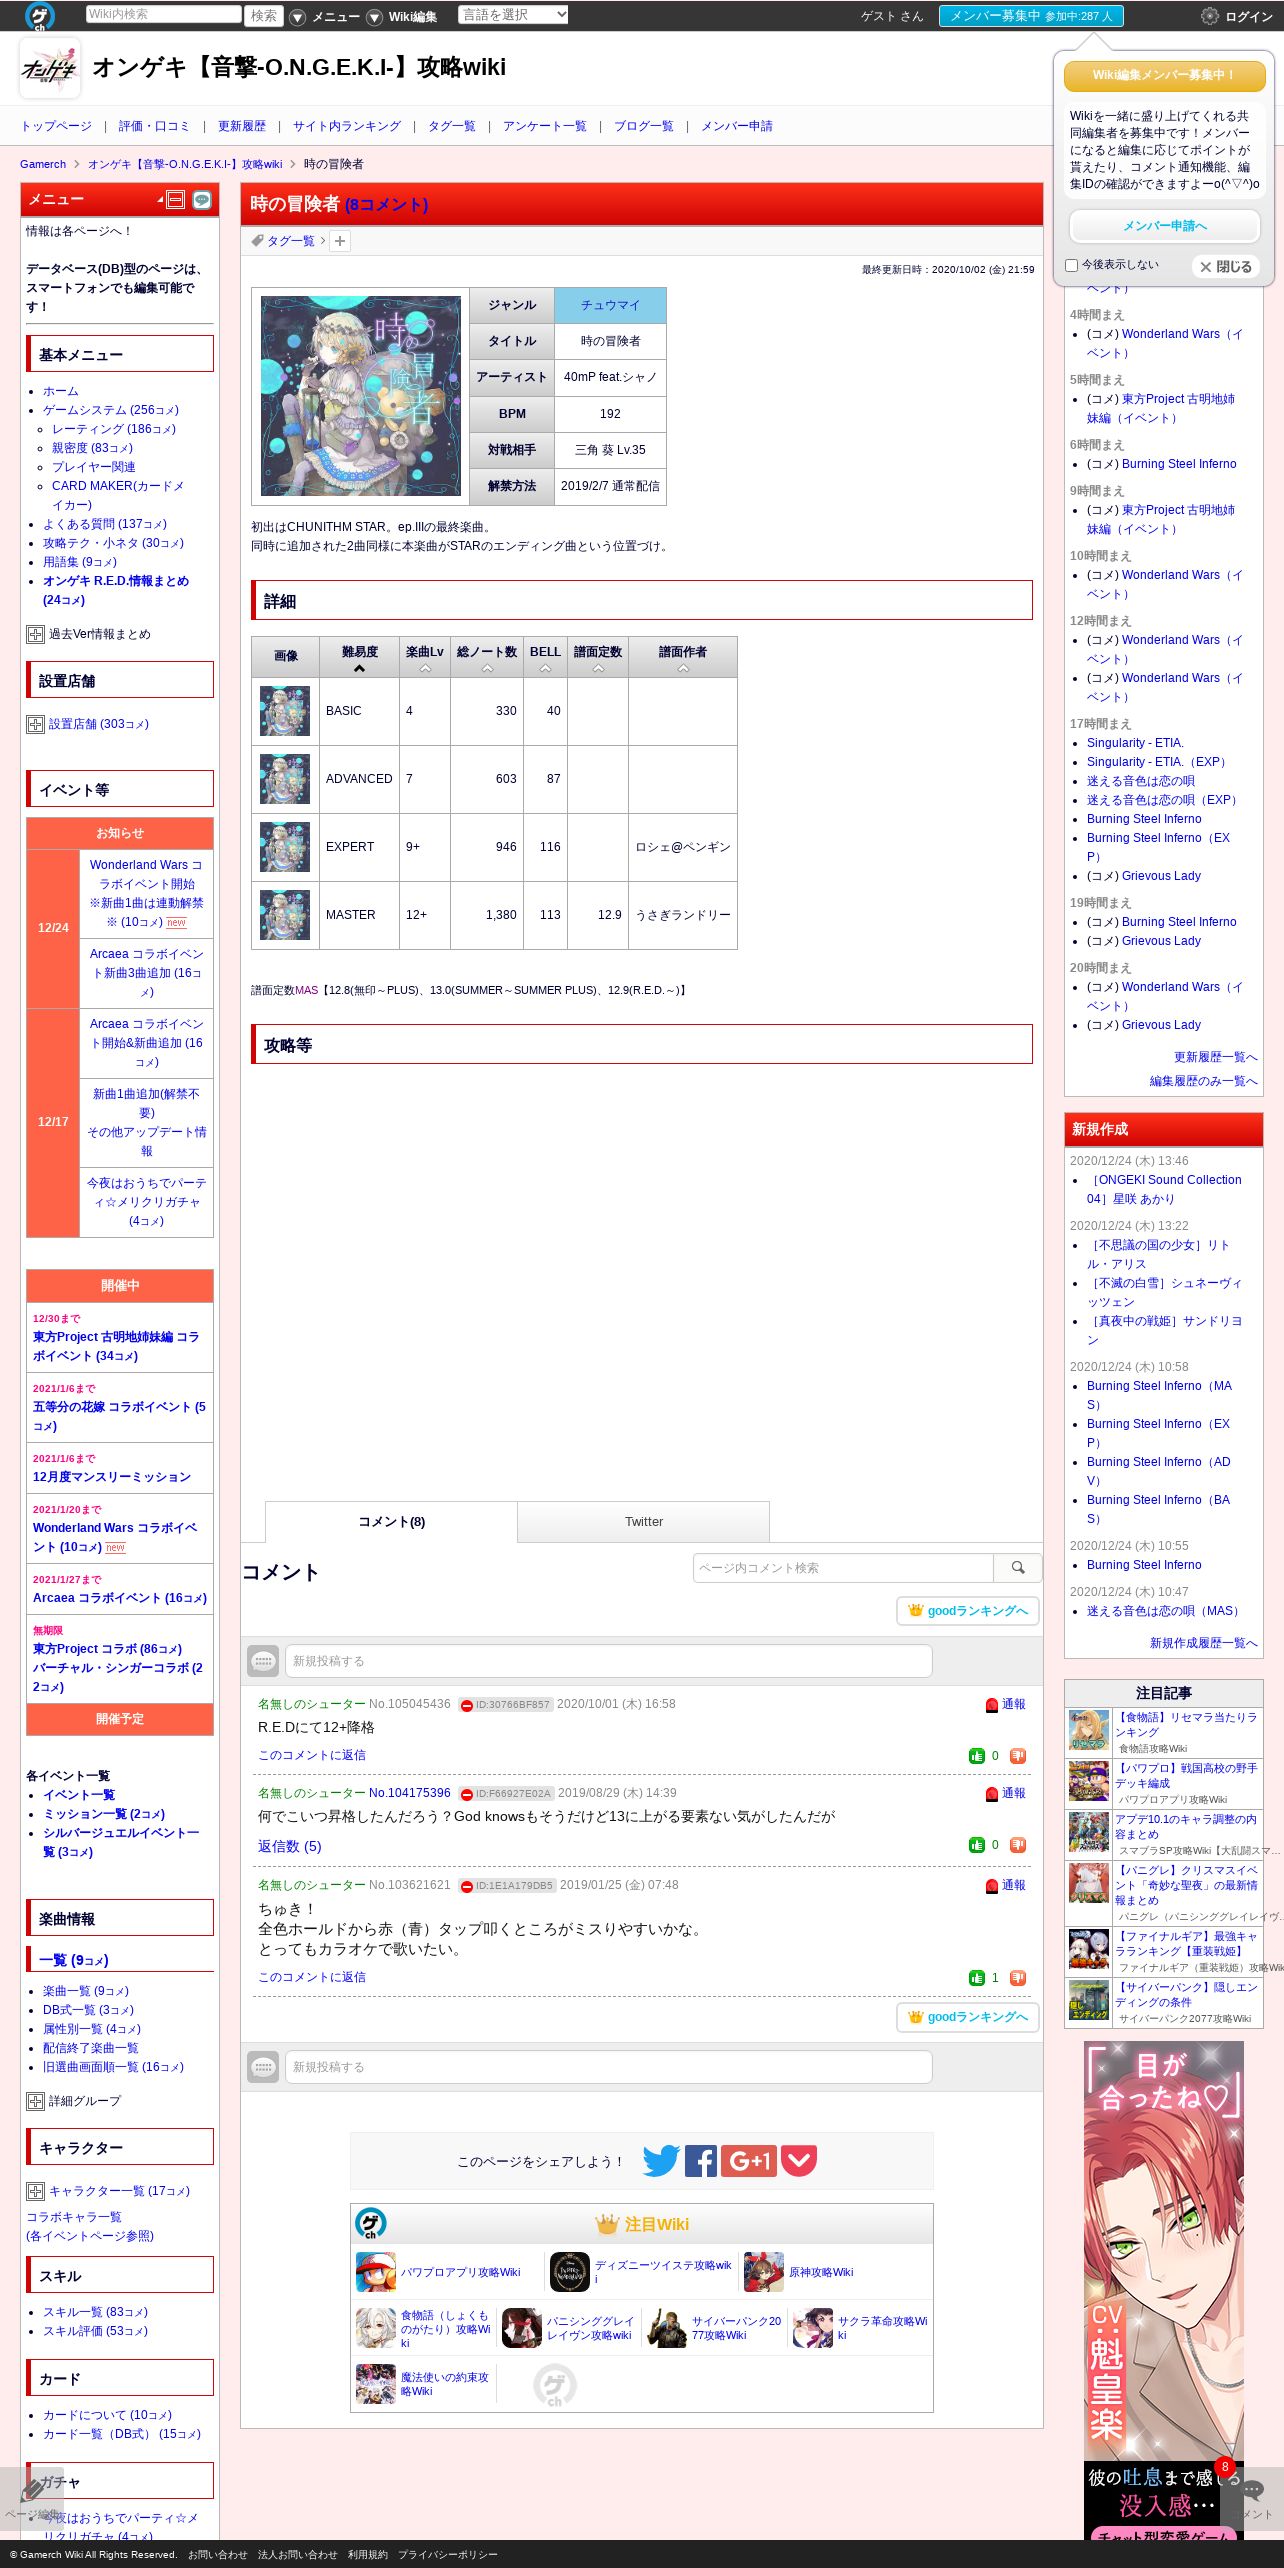The image size is (1284, 2568).
Task: Open 返信数 (5) replies link
Action: tap(289, 1846)
